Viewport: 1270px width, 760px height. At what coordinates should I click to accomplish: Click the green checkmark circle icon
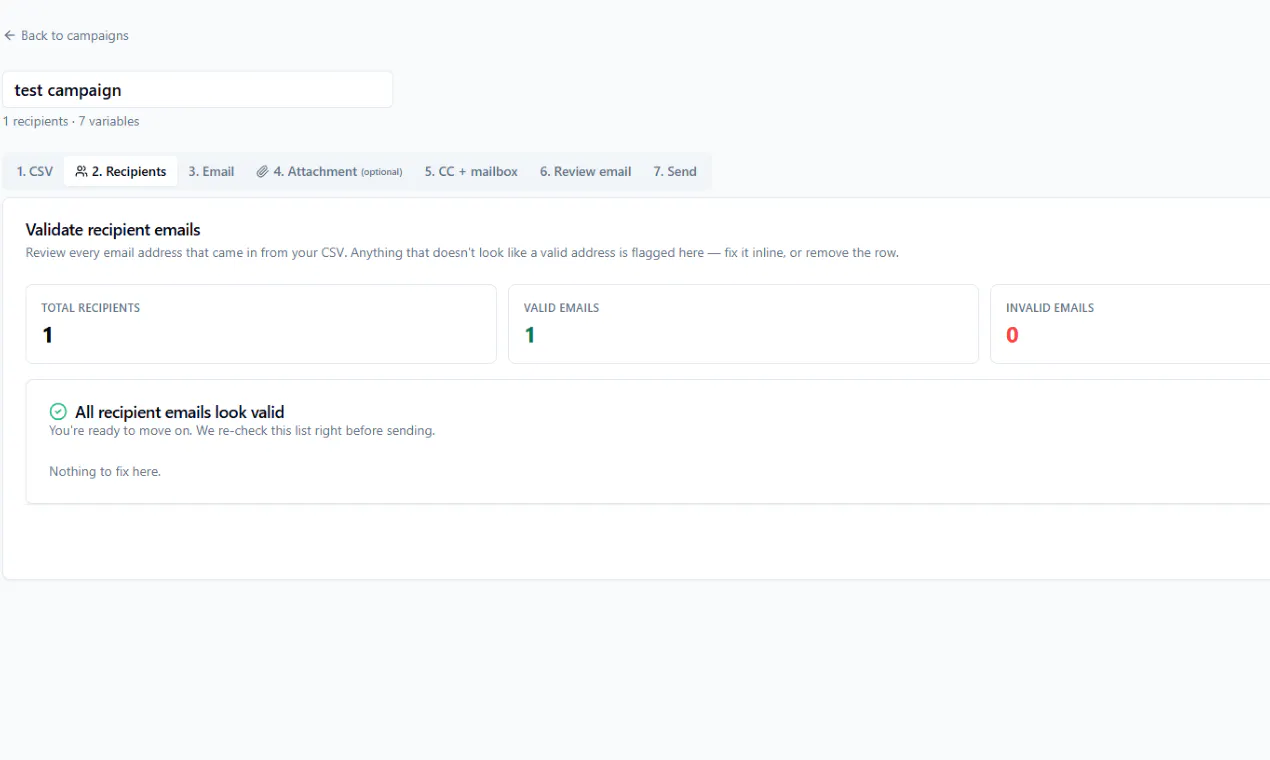pos(58,412)
